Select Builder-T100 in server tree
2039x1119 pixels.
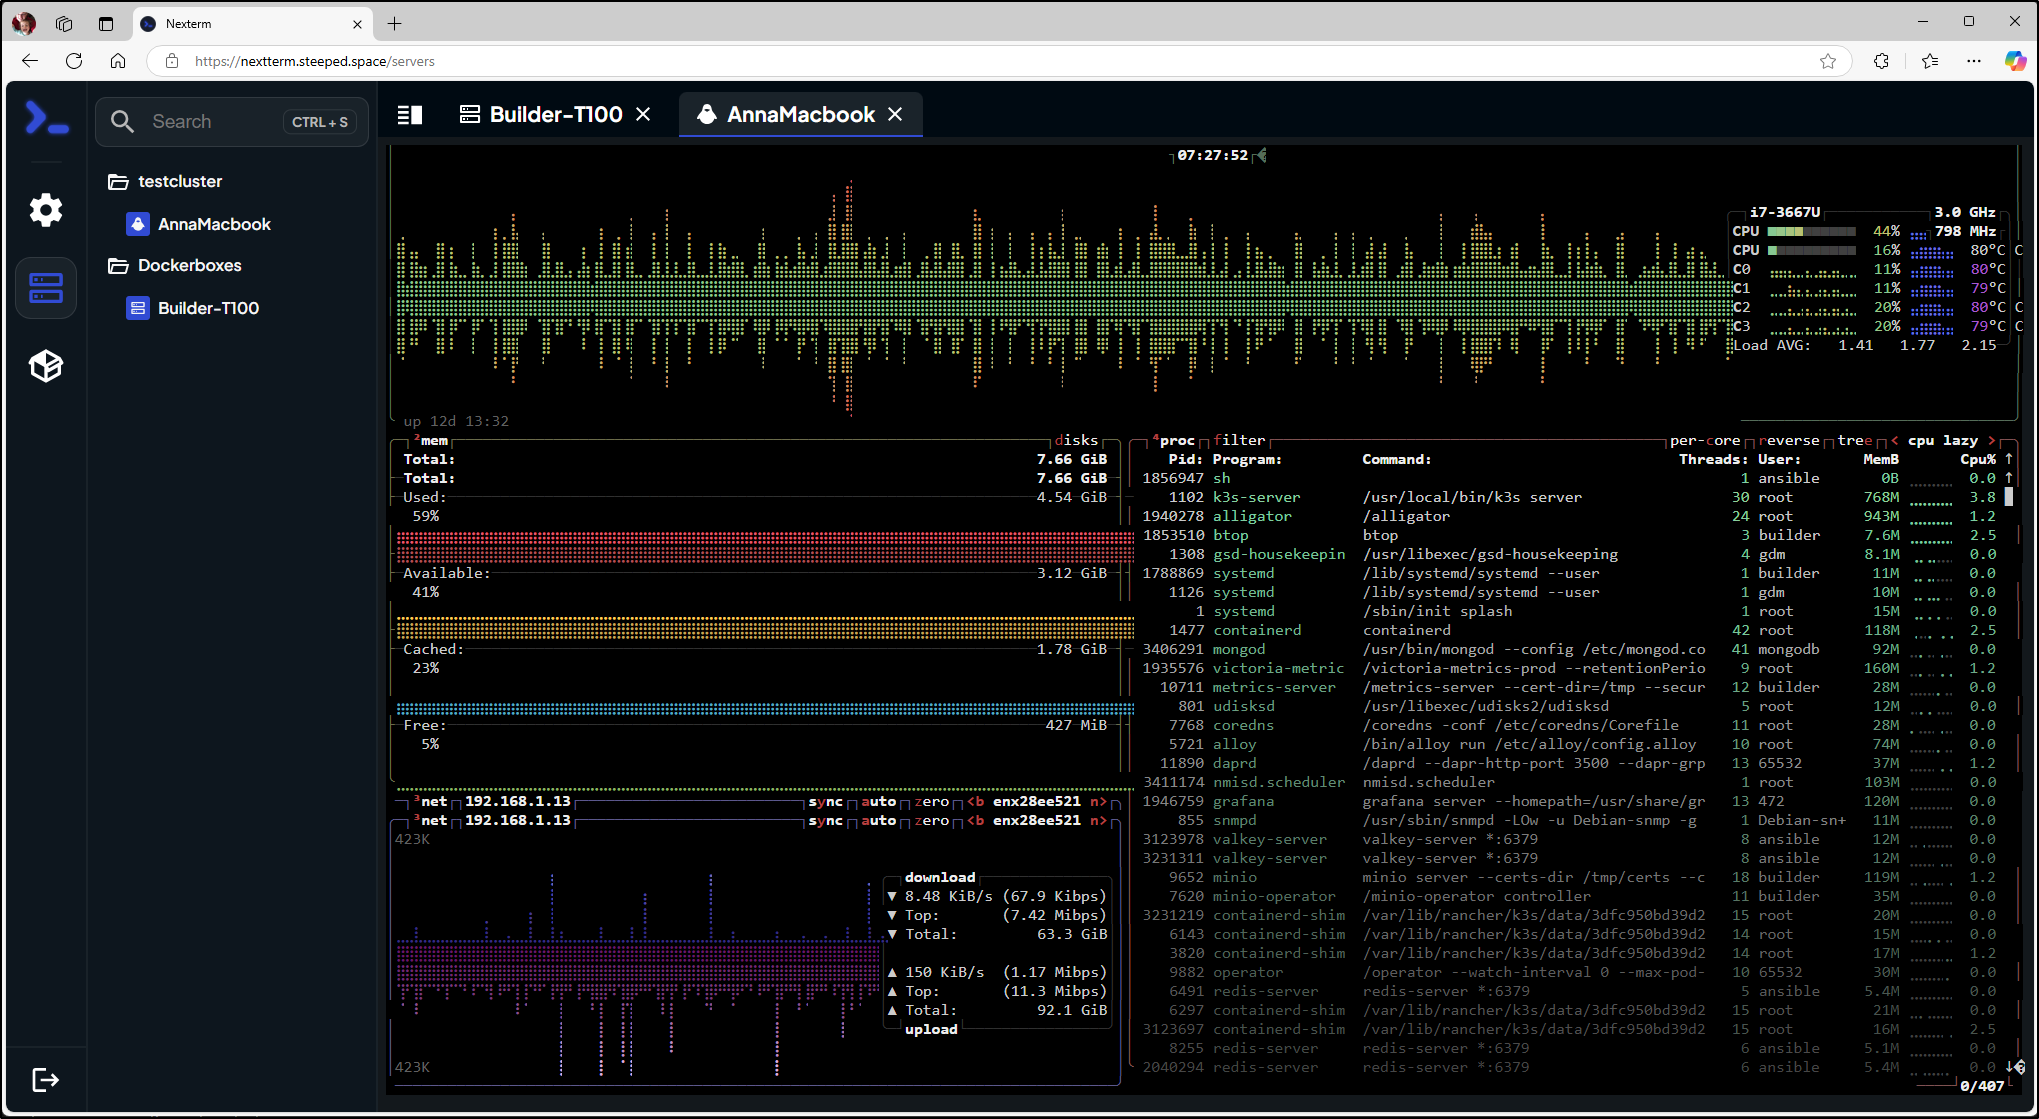click(208, 308)
